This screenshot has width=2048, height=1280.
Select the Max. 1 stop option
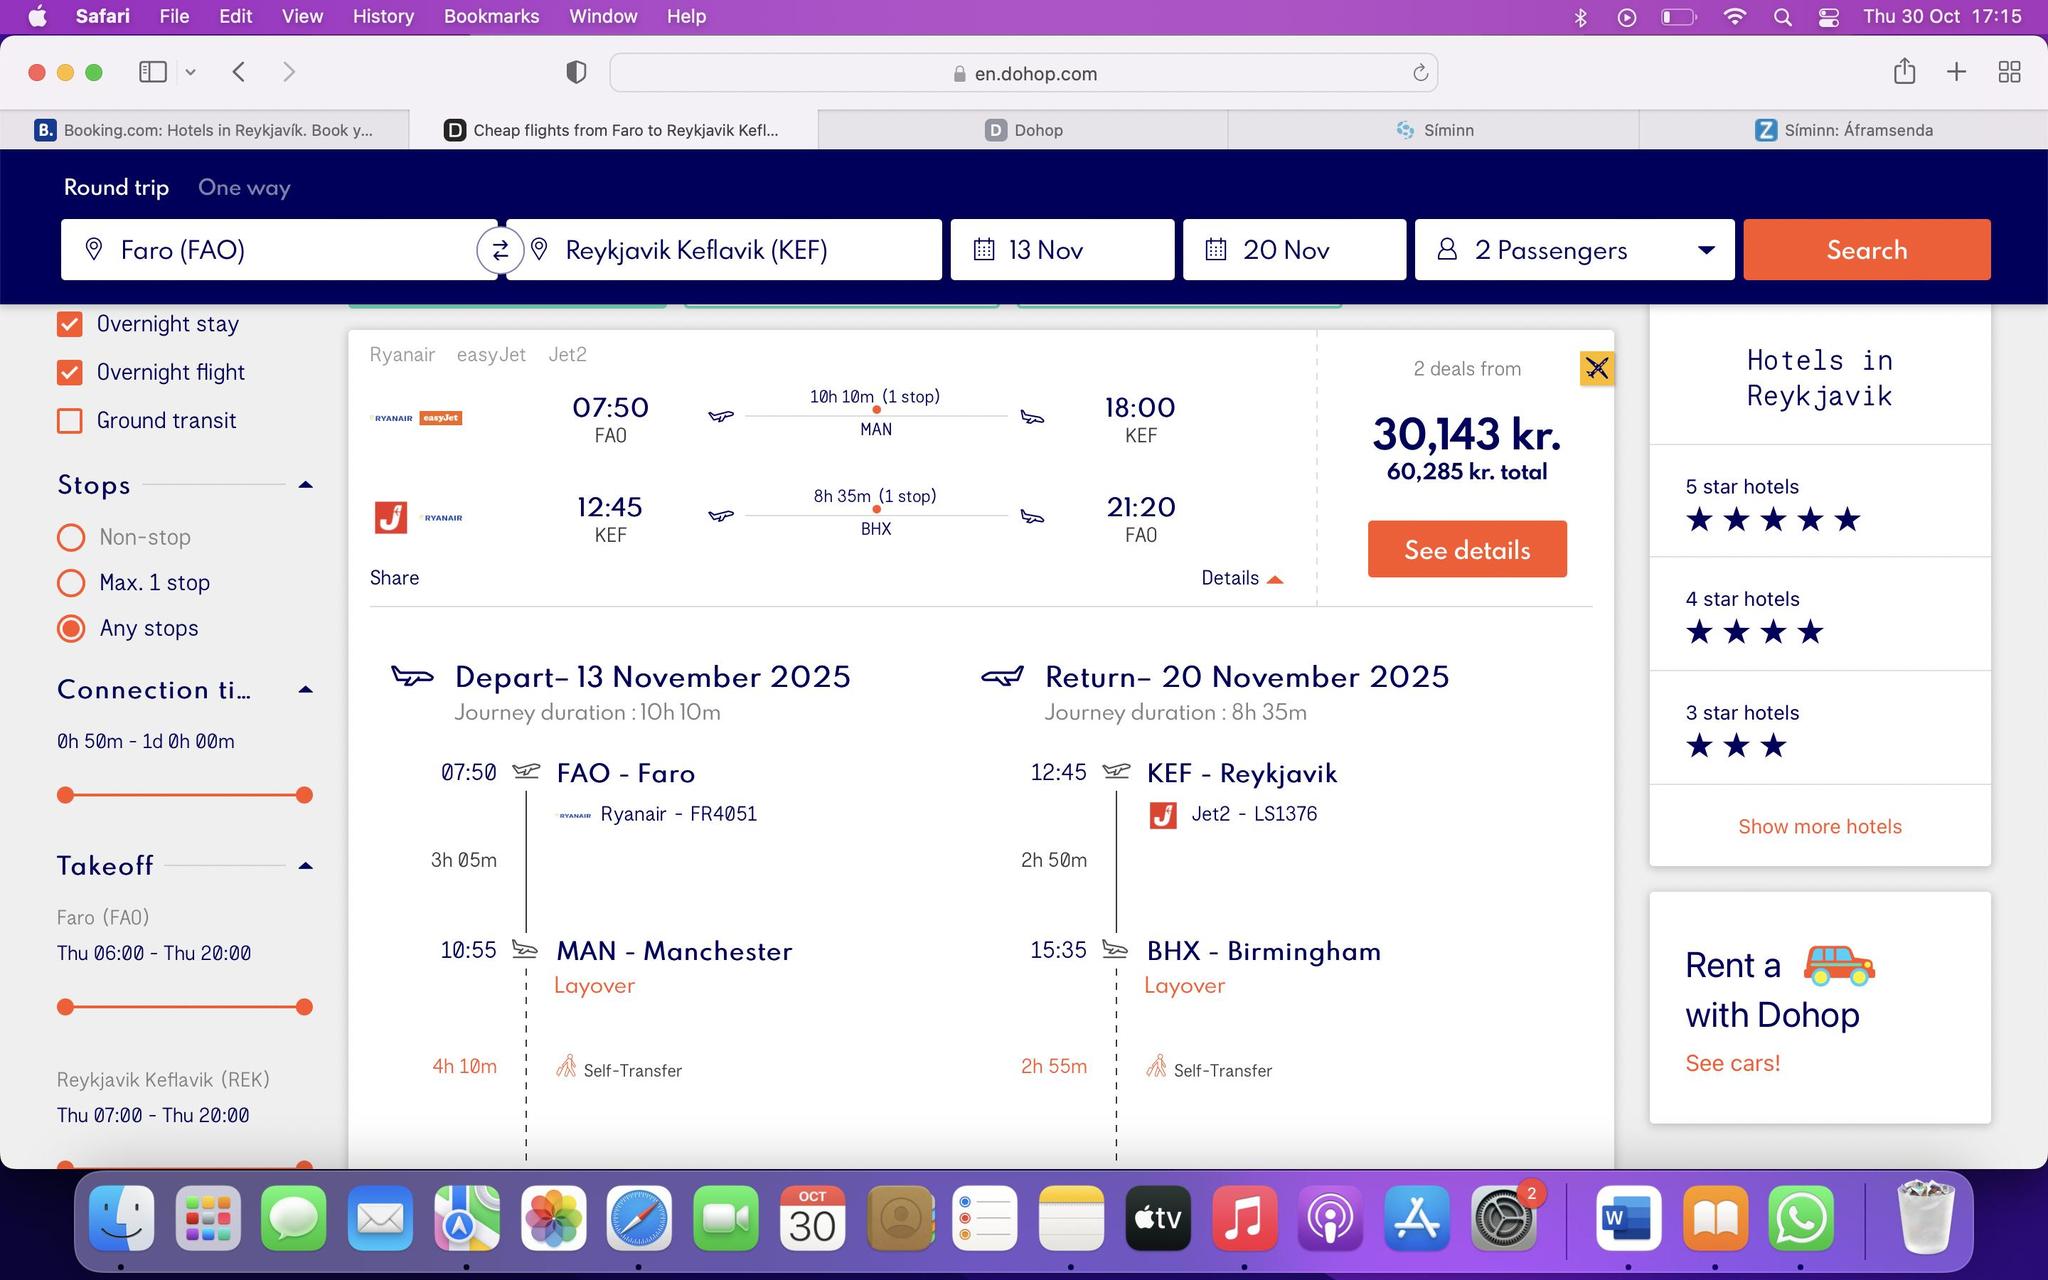click(71, 583)
